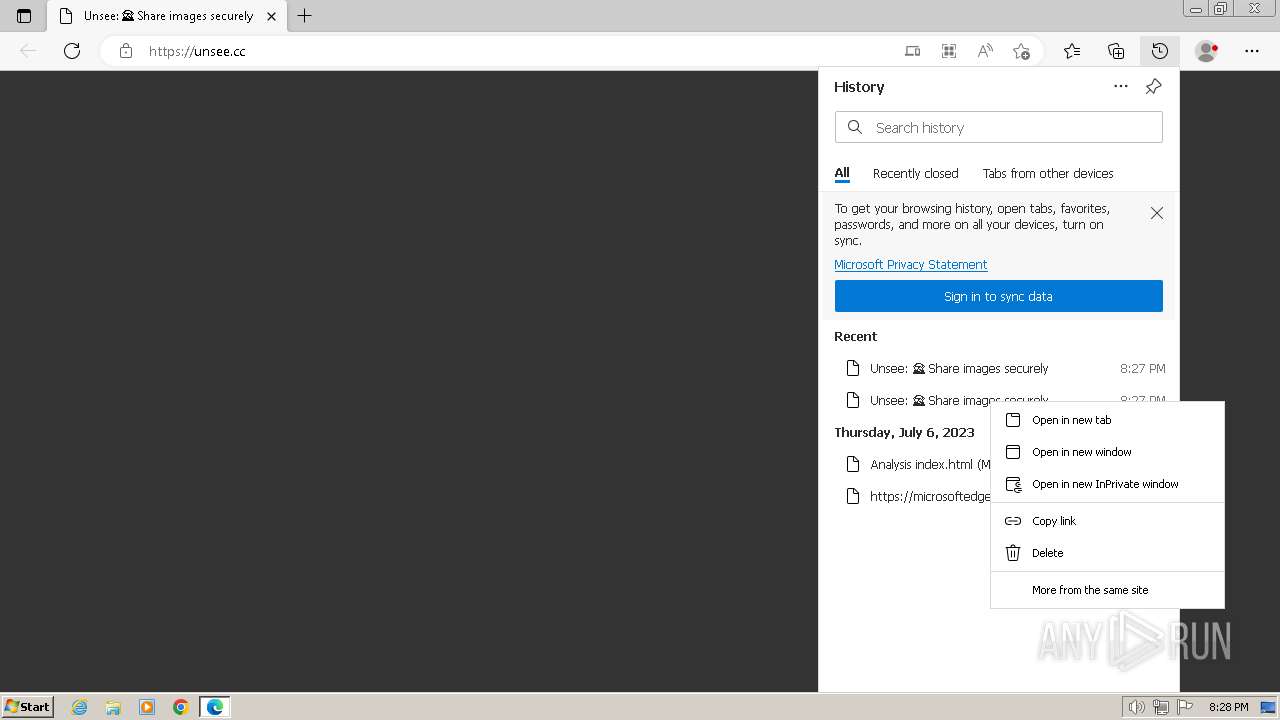The width and height of the screenshot is (1280, 720).
Task: Click Sign in to sync data
Action: pos(998,296)
